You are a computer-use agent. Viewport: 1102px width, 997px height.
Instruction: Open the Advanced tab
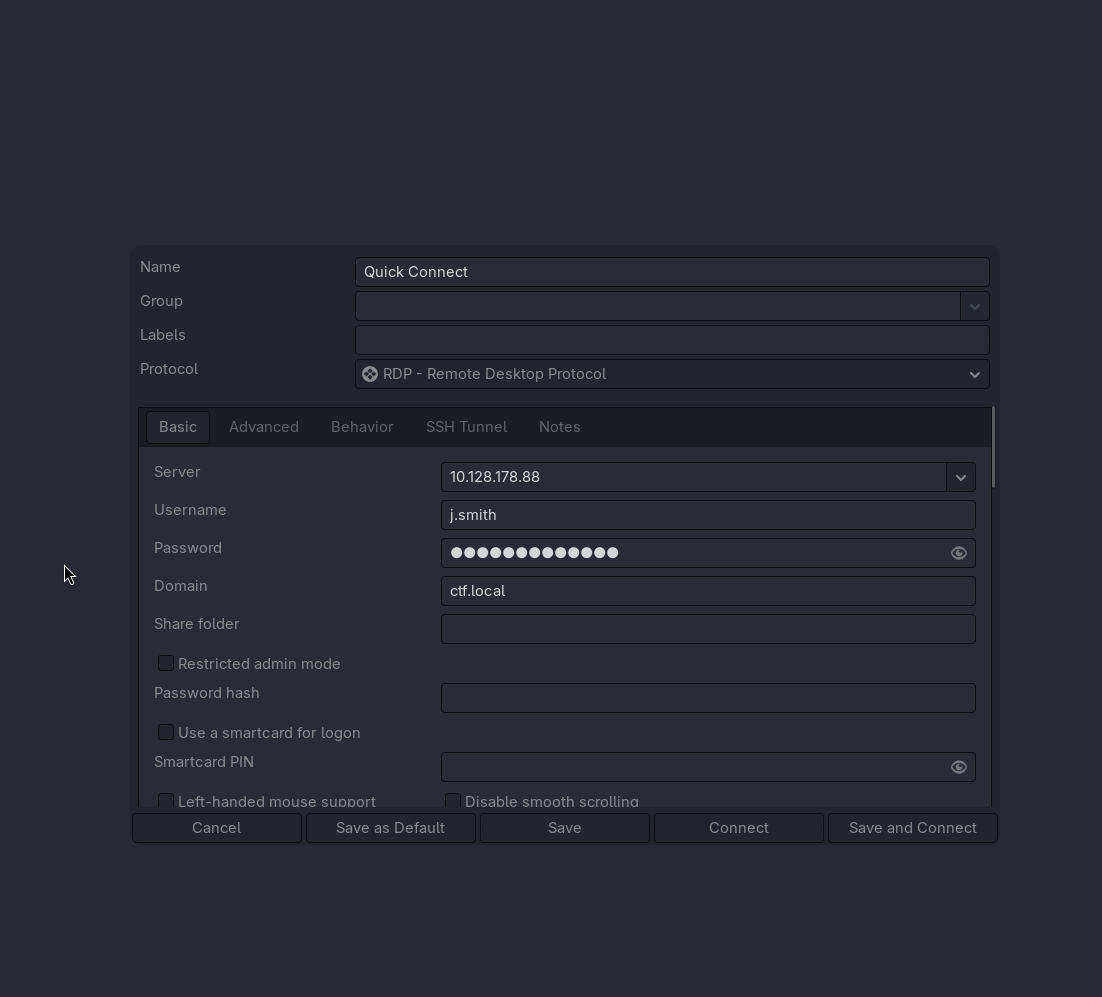[264, 427]
